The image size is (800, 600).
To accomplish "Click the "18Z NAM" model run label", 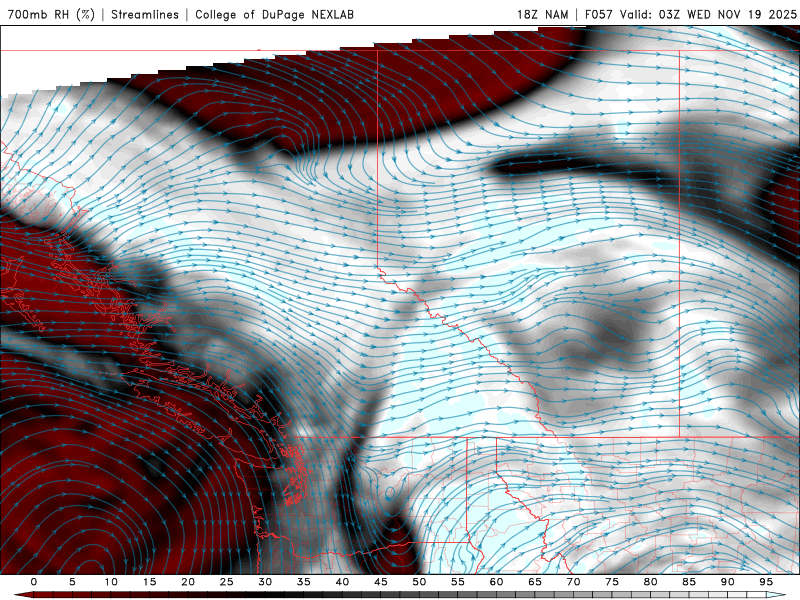I will pos(542,14).
